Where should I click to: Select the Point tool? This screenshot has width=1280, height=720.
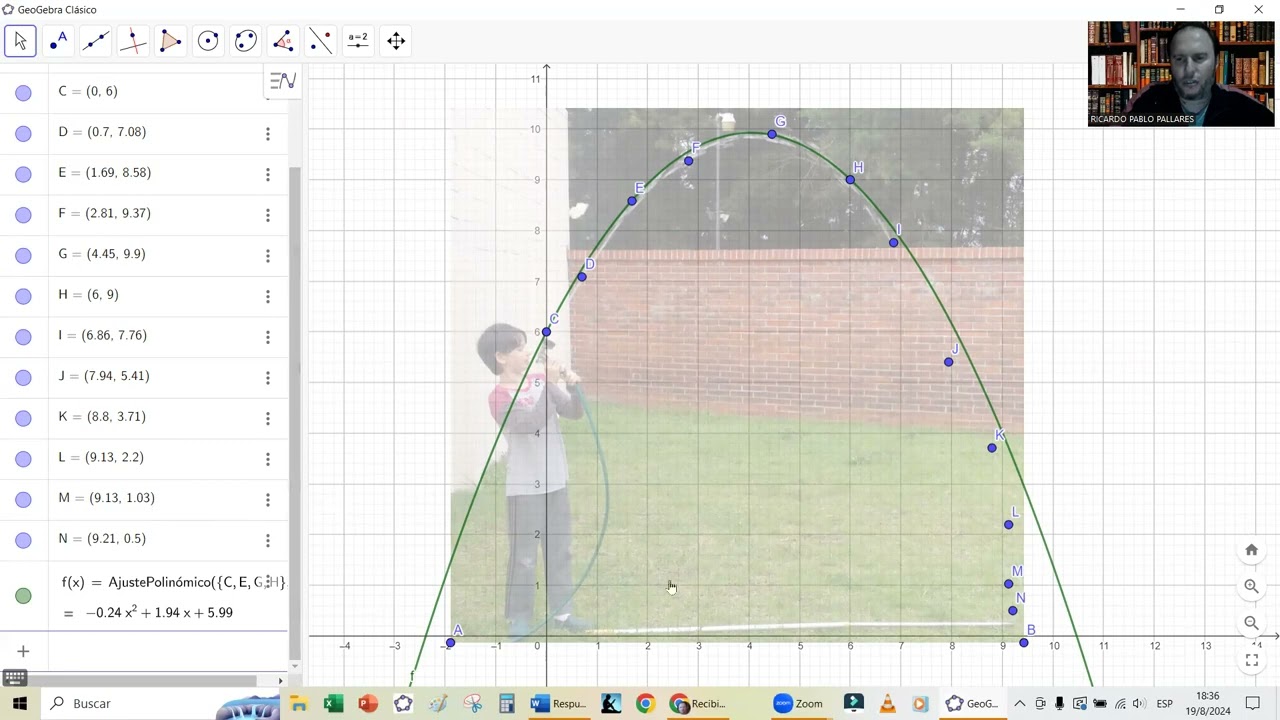click(x=58, y=41)
